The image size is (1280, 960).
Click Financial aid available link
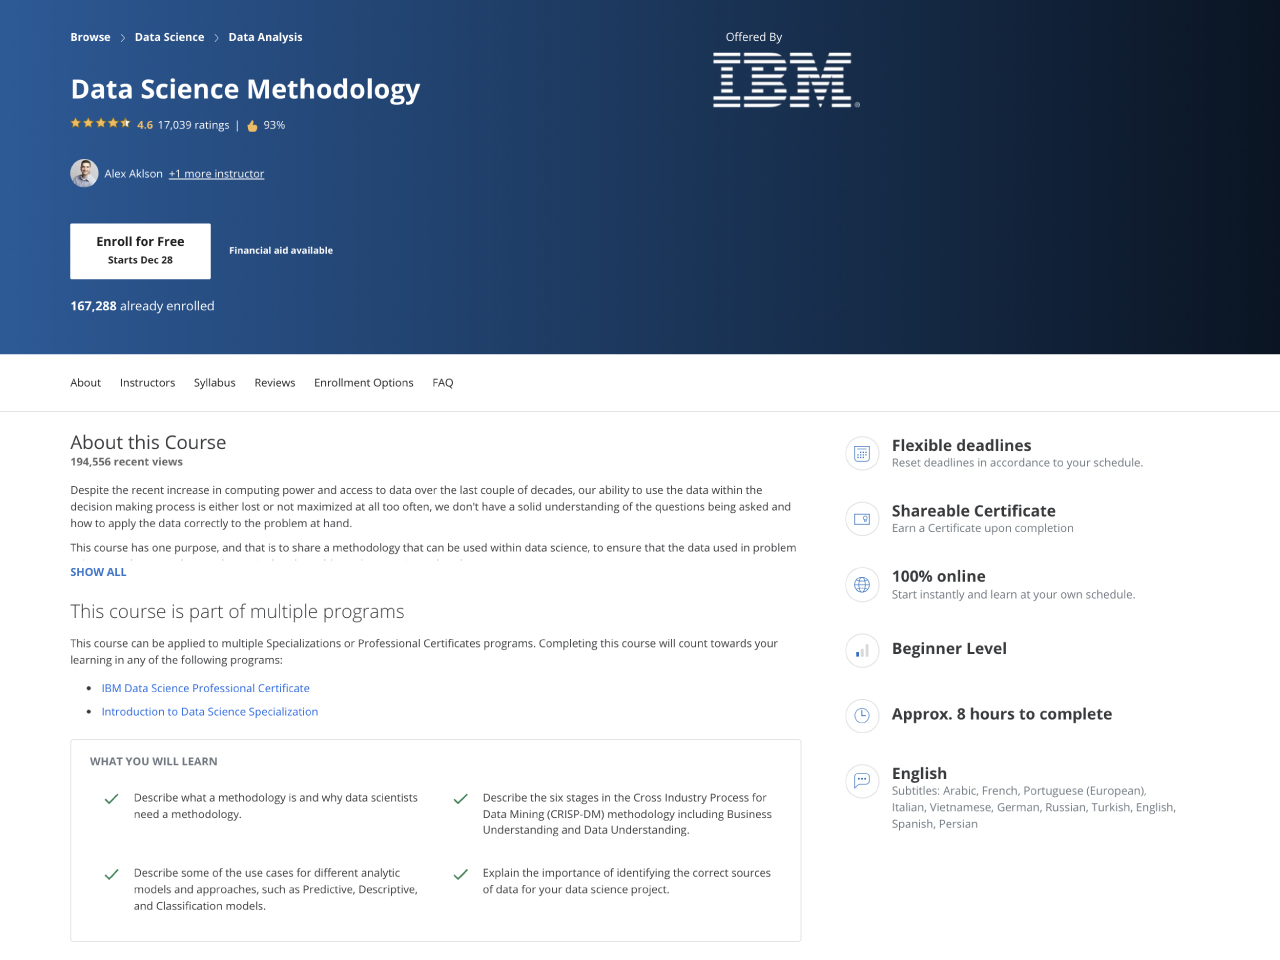click(281, 251)
